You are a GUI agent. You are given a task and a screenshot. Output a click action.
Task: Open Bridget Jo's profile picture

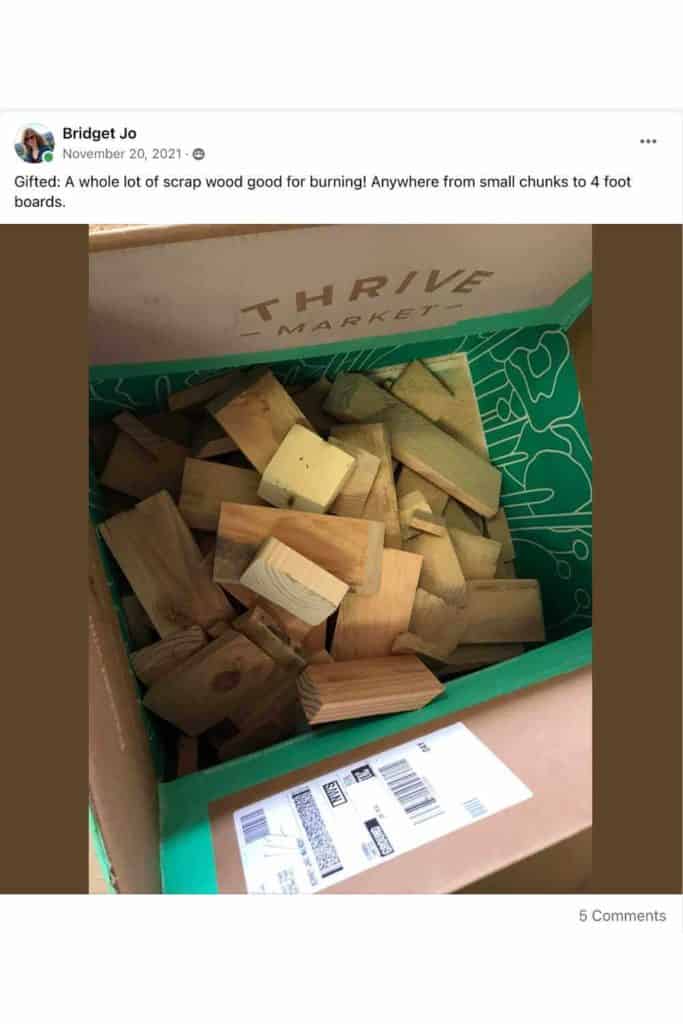(34, 142)
